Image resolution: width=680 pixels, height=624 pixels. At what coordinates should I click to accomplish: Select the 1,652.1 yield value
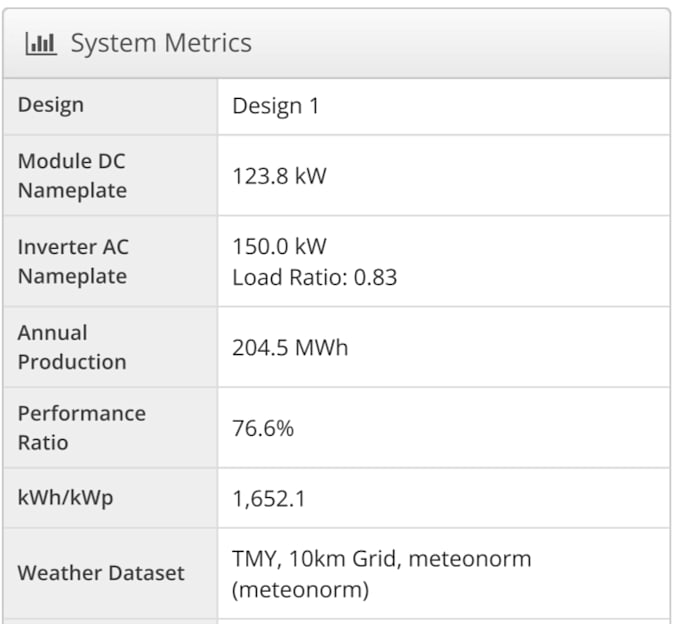click(269, 499)
